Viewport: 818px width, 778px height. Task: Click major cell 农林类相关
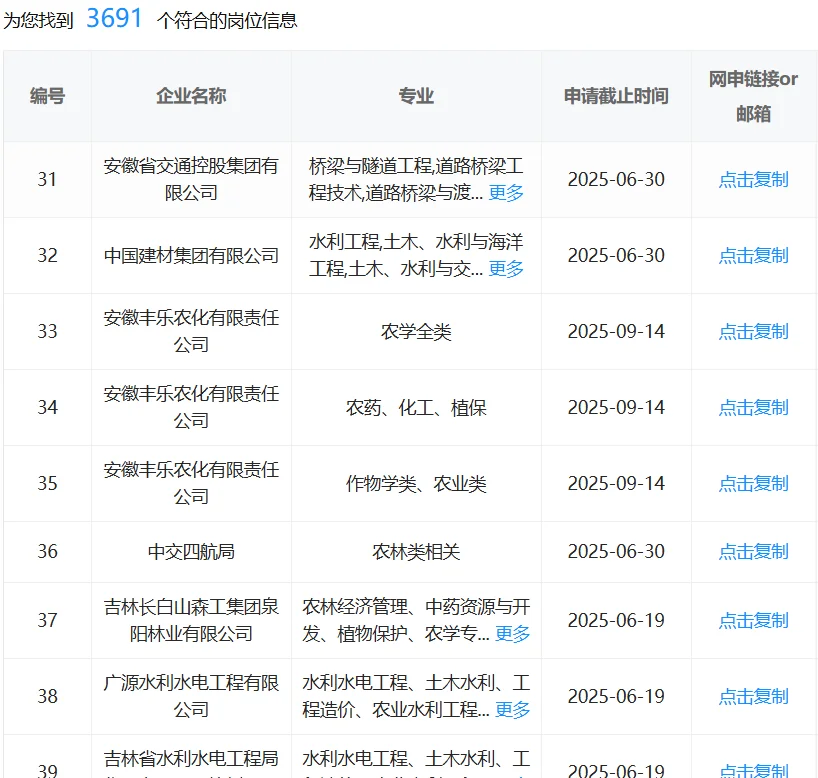tap(416, 552)
